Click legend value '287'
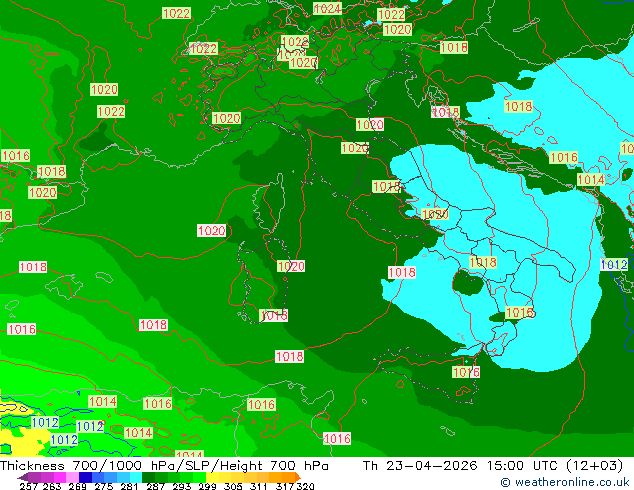 (155, 486)
